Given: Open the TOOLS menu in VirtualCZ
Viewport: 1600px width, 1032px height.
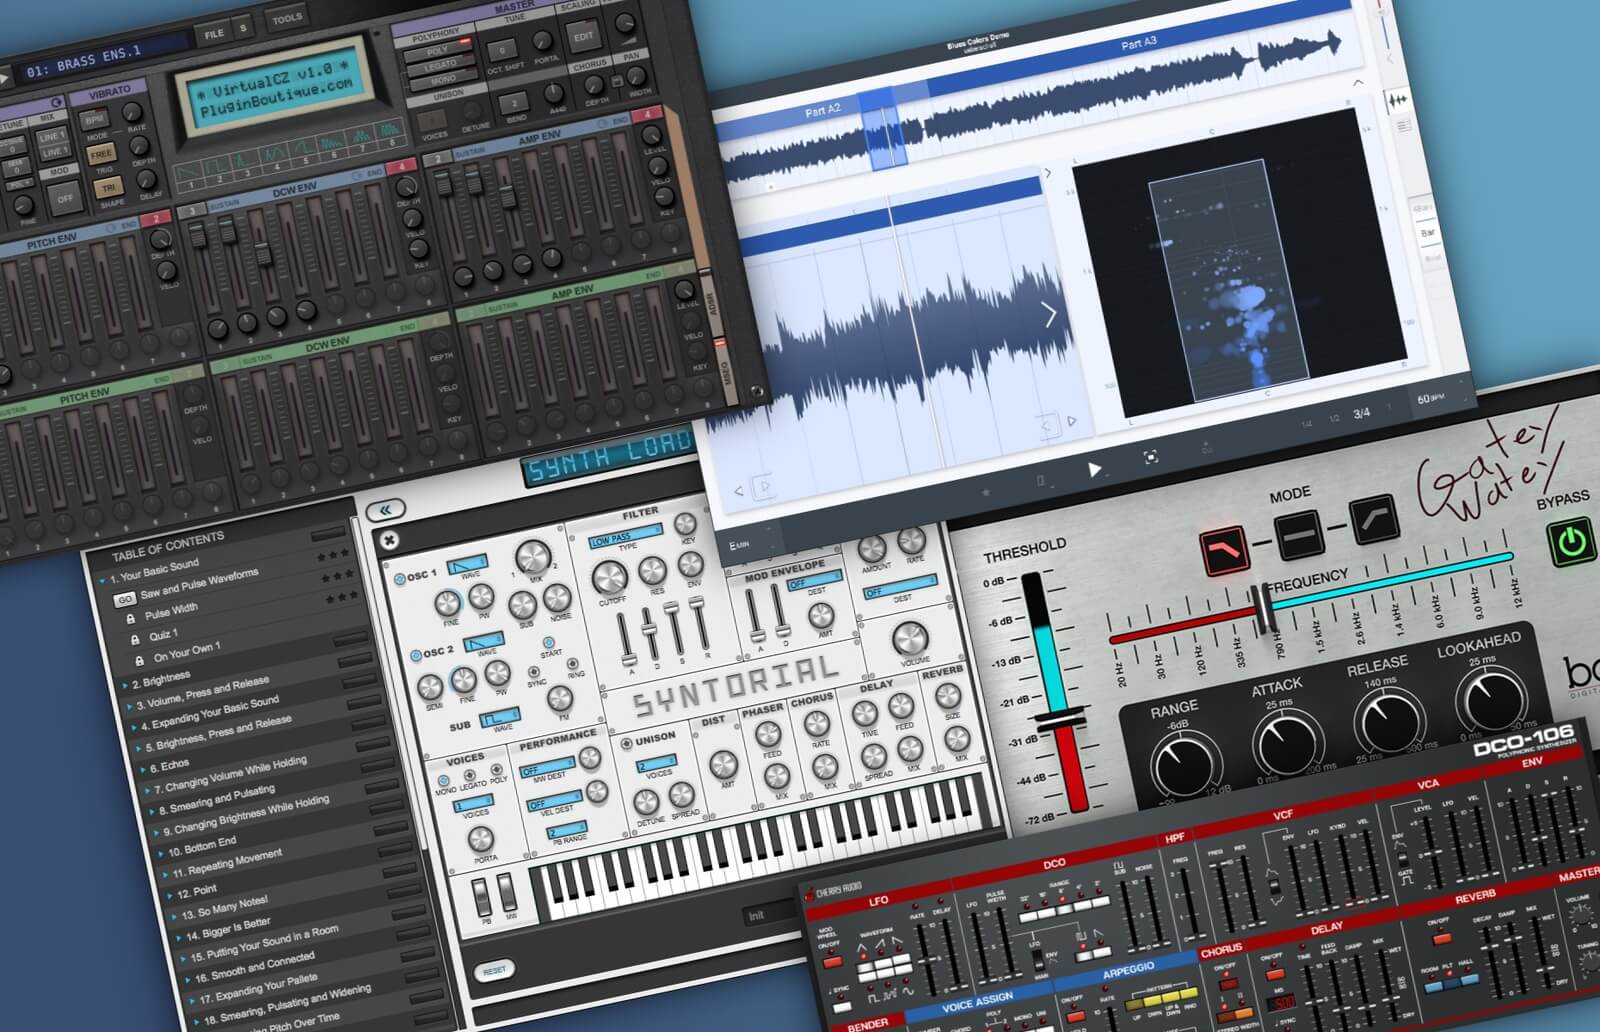Looking at the screenshot, I should 287,18.
